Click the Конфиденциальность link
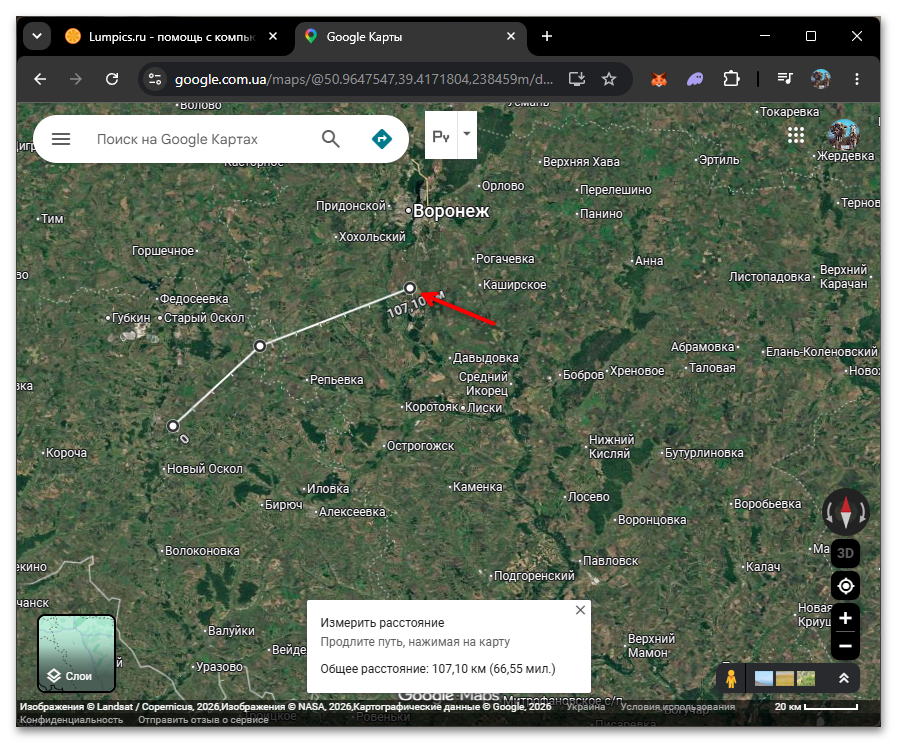Image resolution: width=897 pixels, height=743 pixels. 72,720
